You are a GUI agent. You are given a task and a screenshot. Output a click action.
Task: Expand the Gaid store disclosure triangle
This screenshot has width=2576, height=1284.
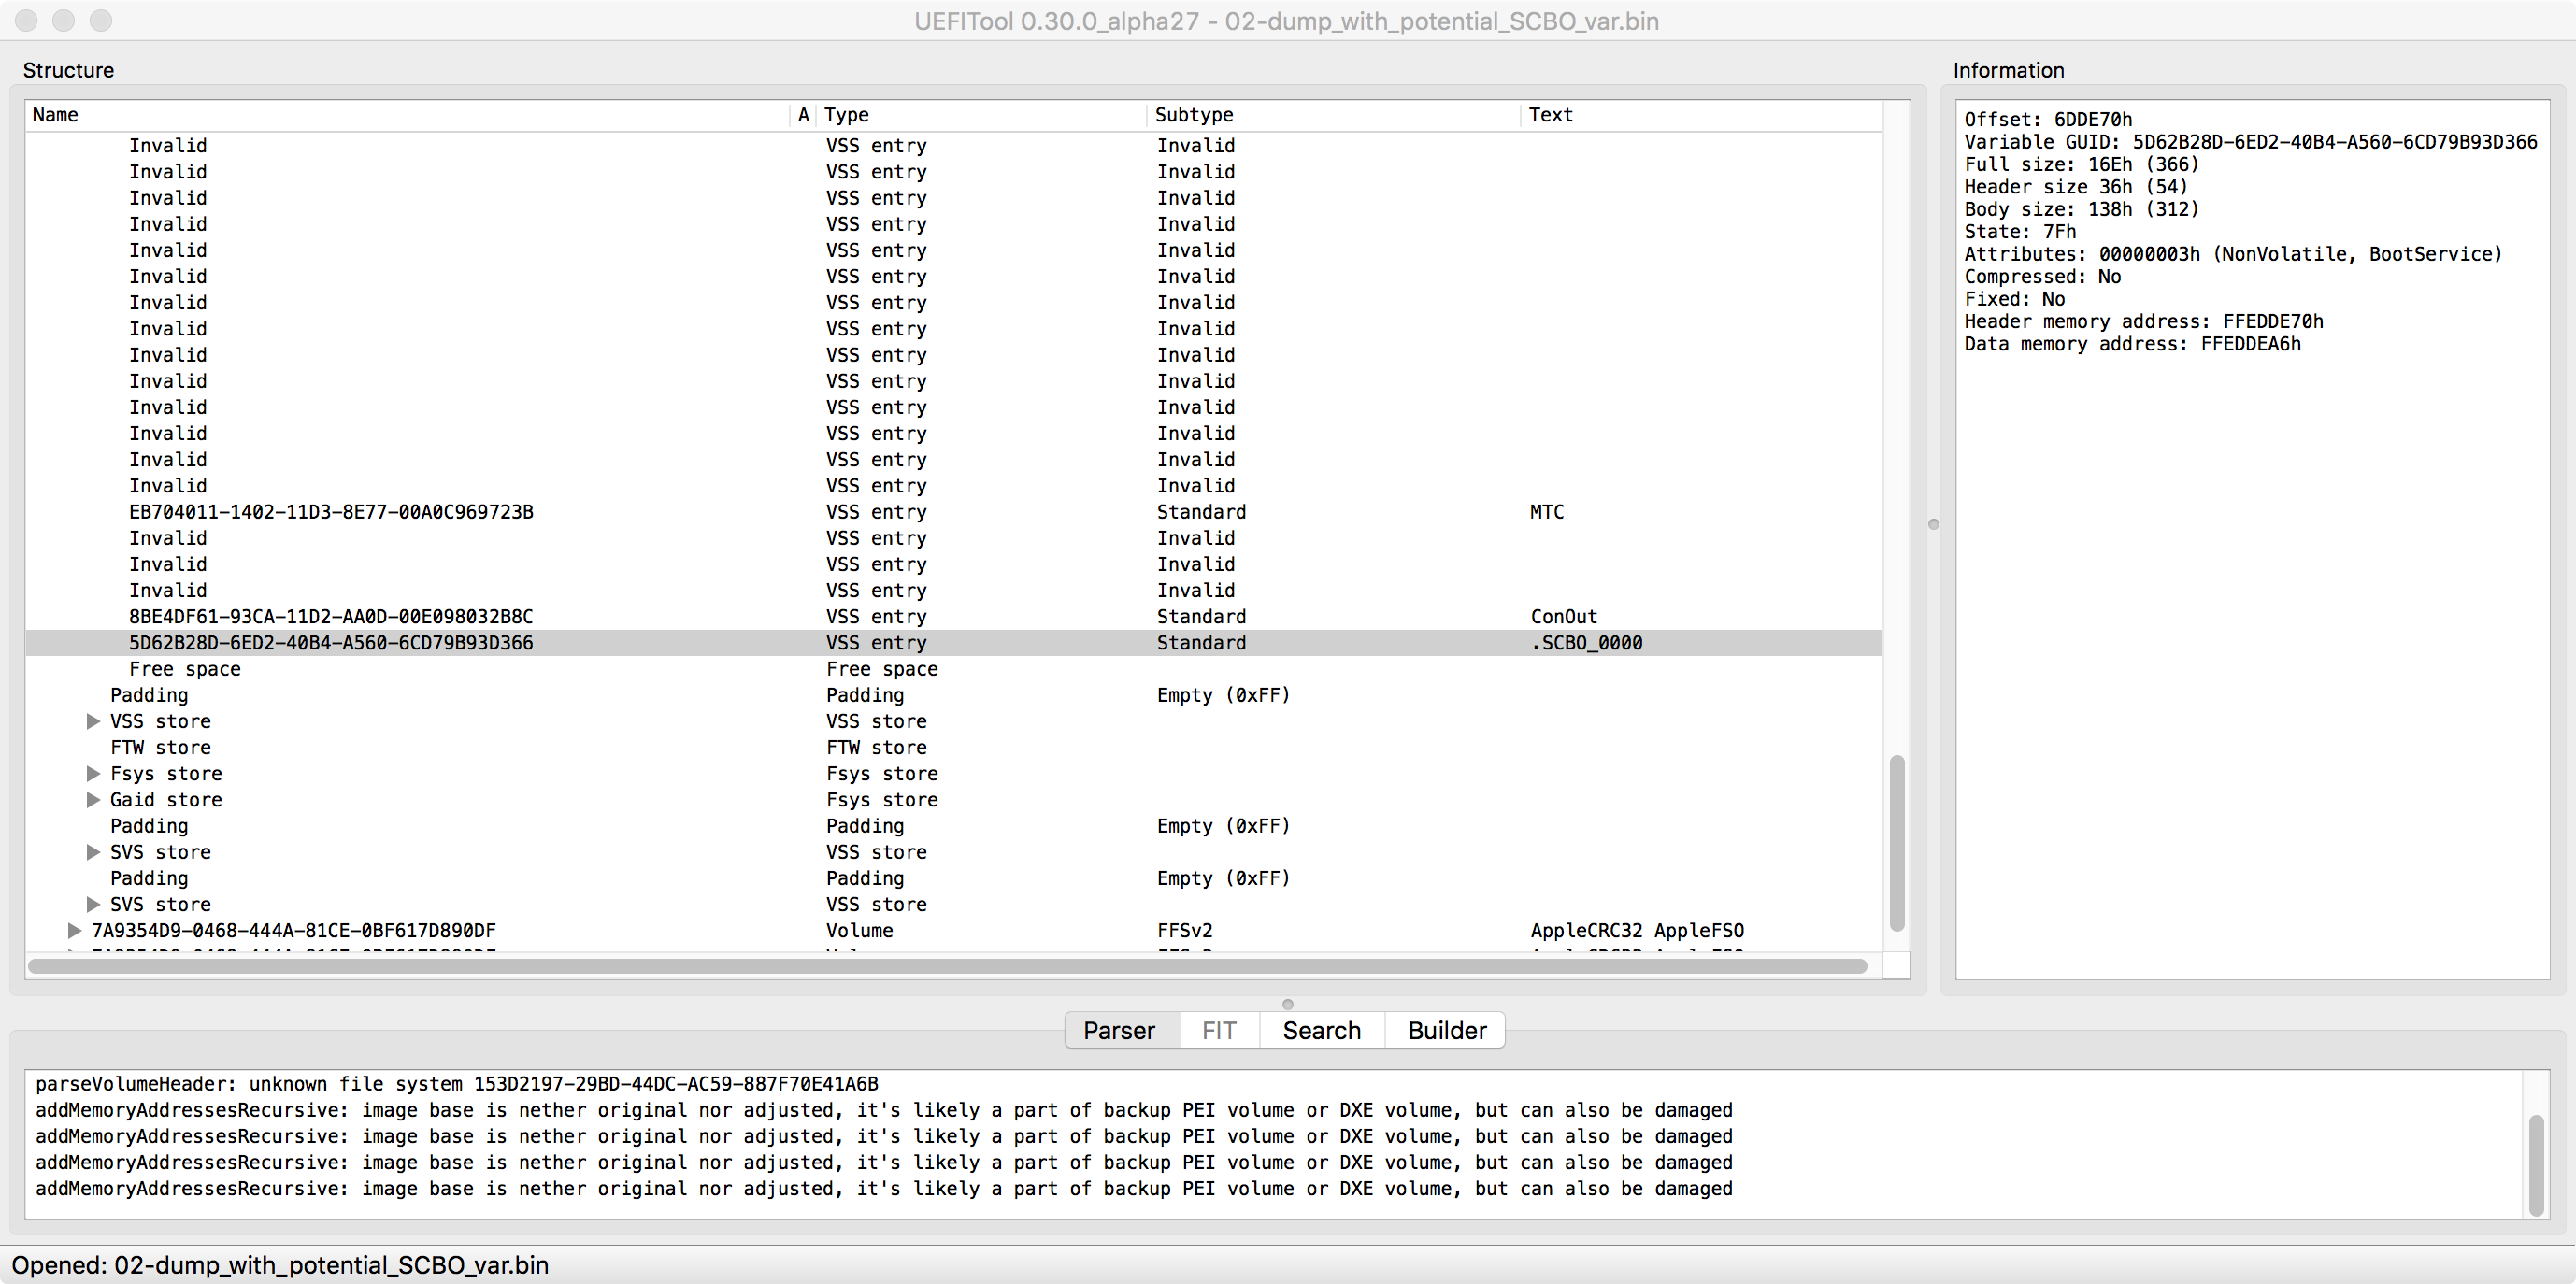[93, 799]
